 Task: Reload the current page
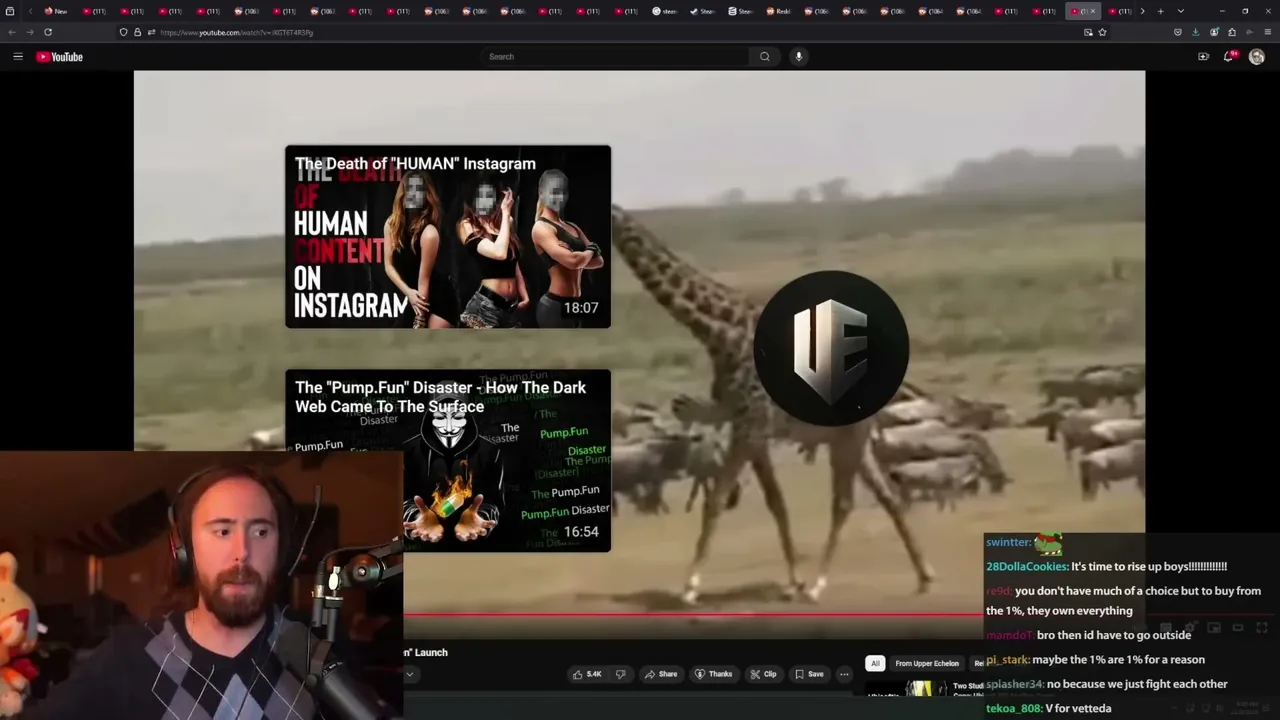48,32
